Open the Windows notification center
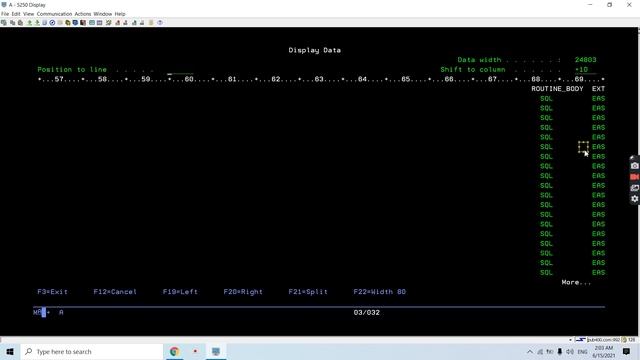The image size is (640, 360). tap(627, 351)
